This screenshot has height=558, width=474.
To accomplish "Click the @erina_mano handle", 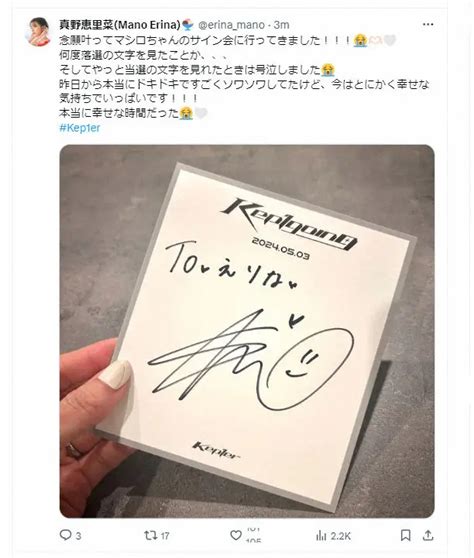I will [231, 25].
